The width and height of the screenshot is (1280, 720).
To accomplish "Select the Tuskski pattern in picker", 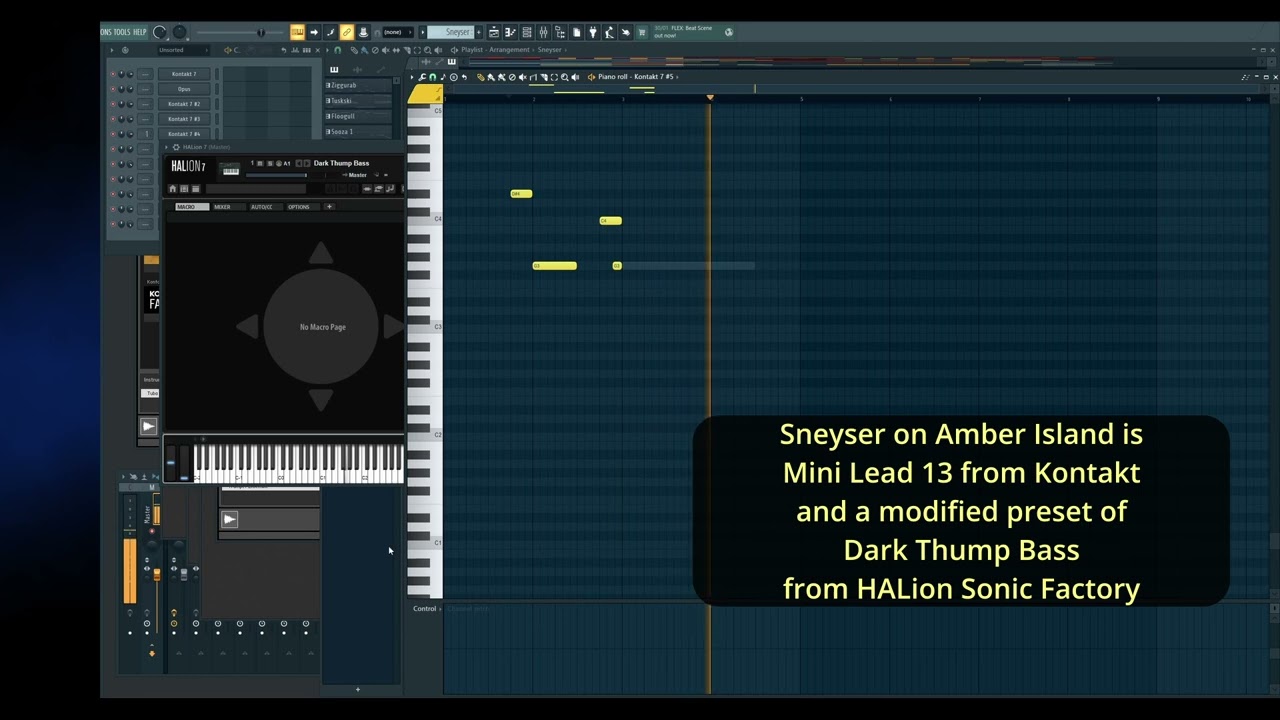I will (x=357, y=101).
